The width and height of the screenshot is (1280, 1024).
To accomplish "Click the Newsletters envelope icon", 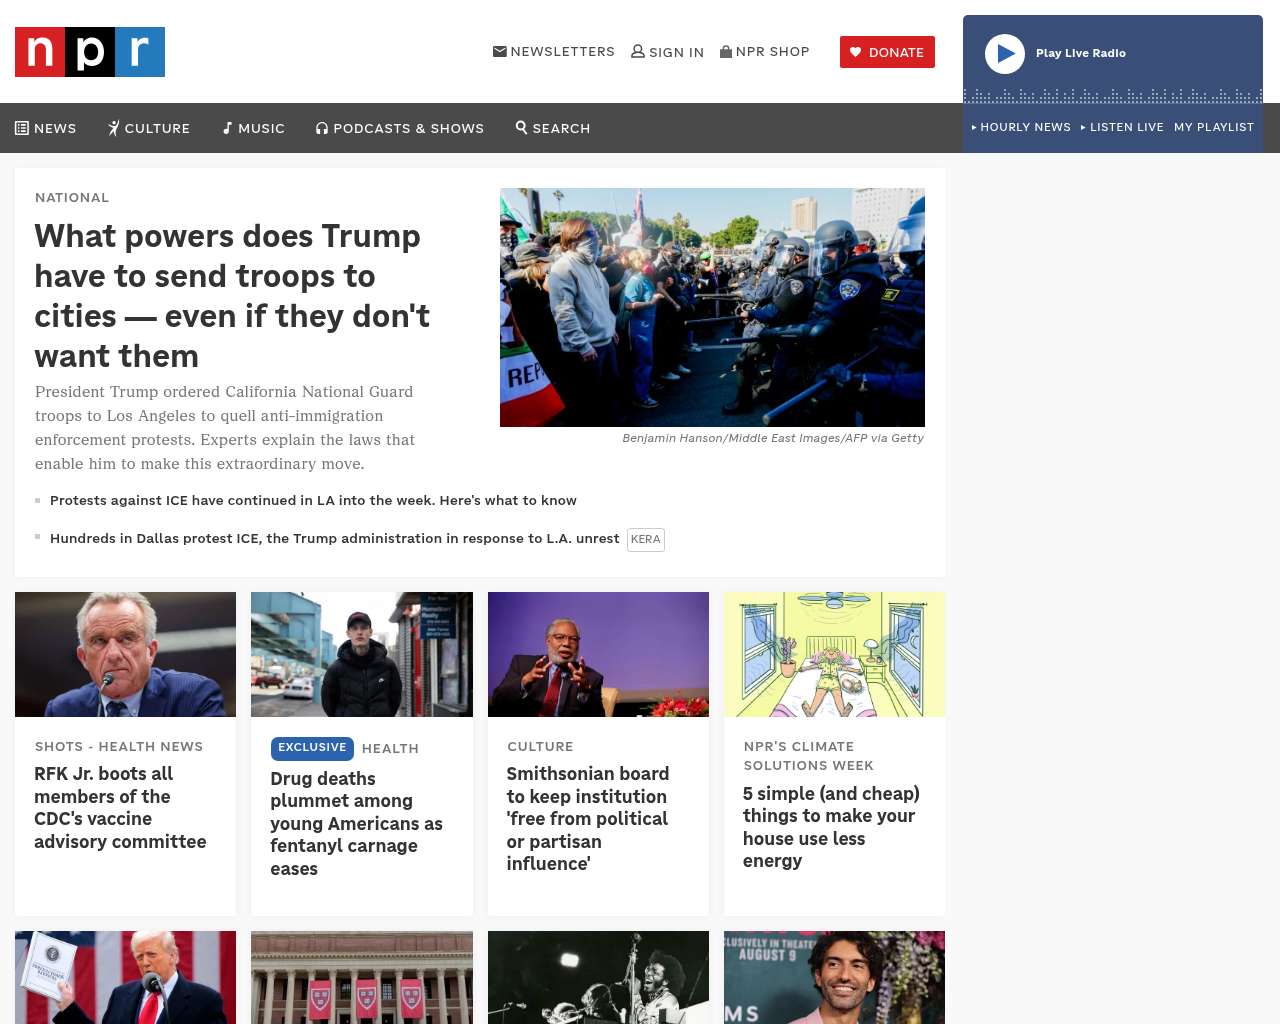I will tap(500, 51).
